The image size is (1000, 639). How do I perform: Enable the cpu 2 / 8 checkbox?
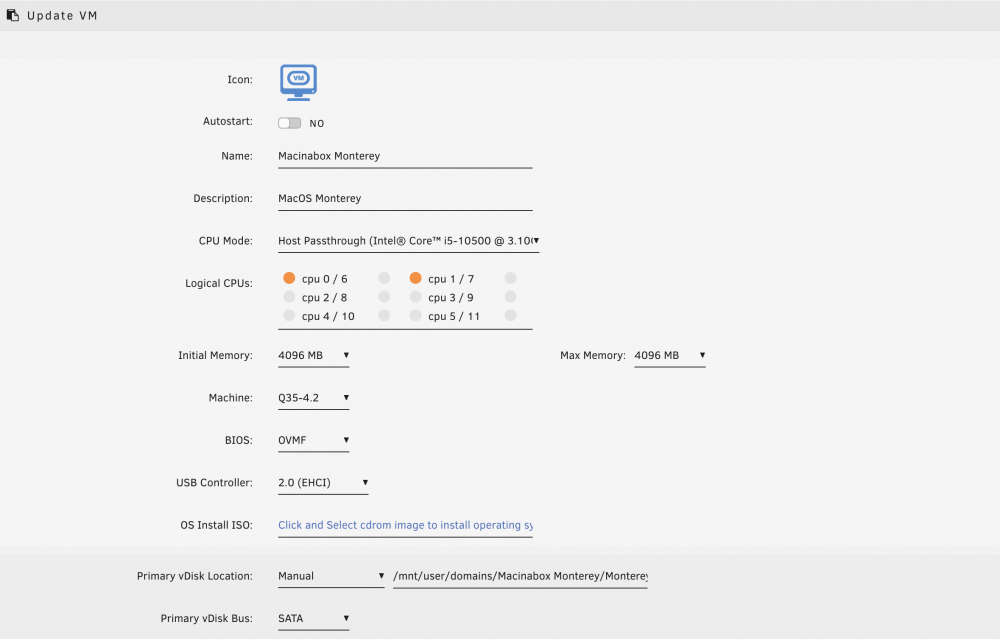click(289, 297)
